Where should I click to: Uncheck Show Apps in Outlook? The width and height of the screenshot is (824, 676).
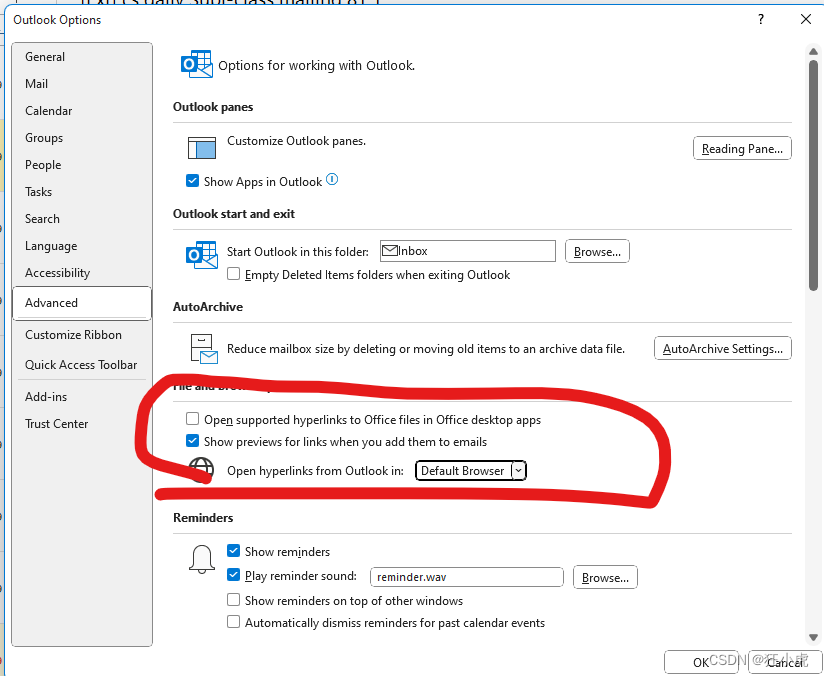192,181
